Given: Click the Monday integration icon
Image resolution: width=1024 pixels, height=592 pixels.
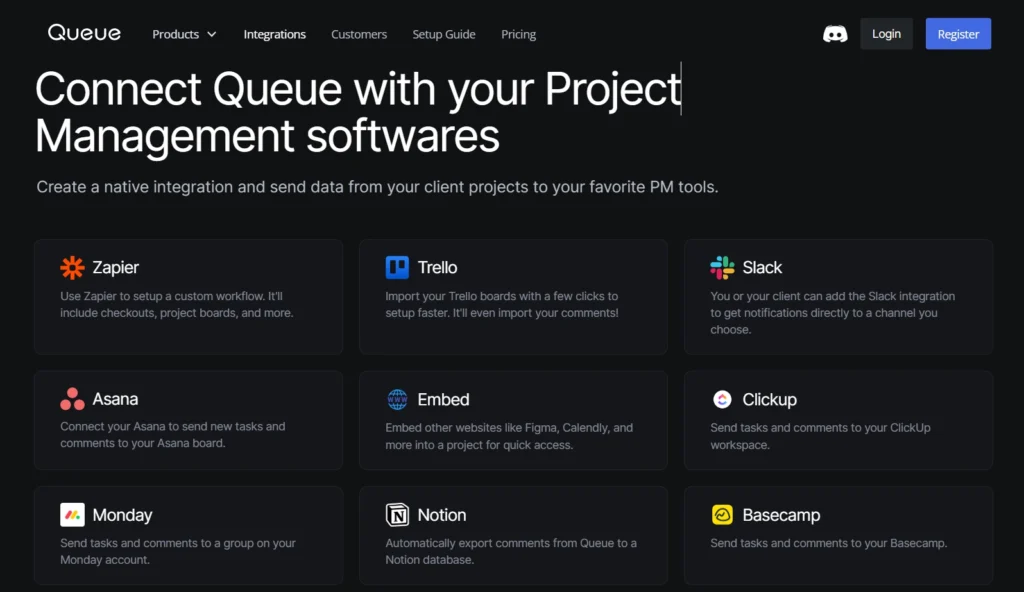Looking at the screenshot, I should click(x=71, y=514).
